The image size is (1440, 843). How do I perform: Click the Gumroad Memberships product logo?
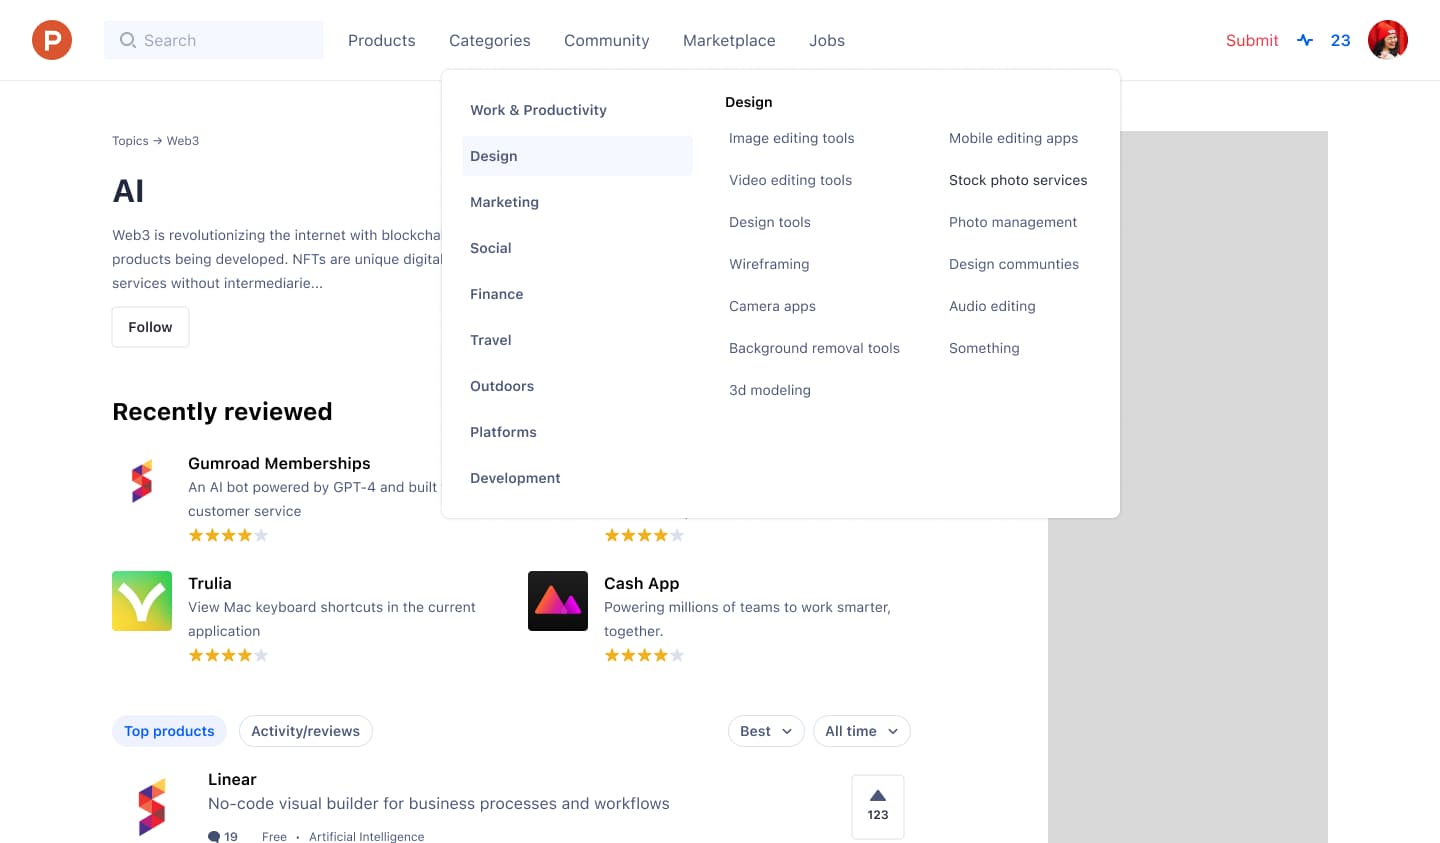(142, 481)
